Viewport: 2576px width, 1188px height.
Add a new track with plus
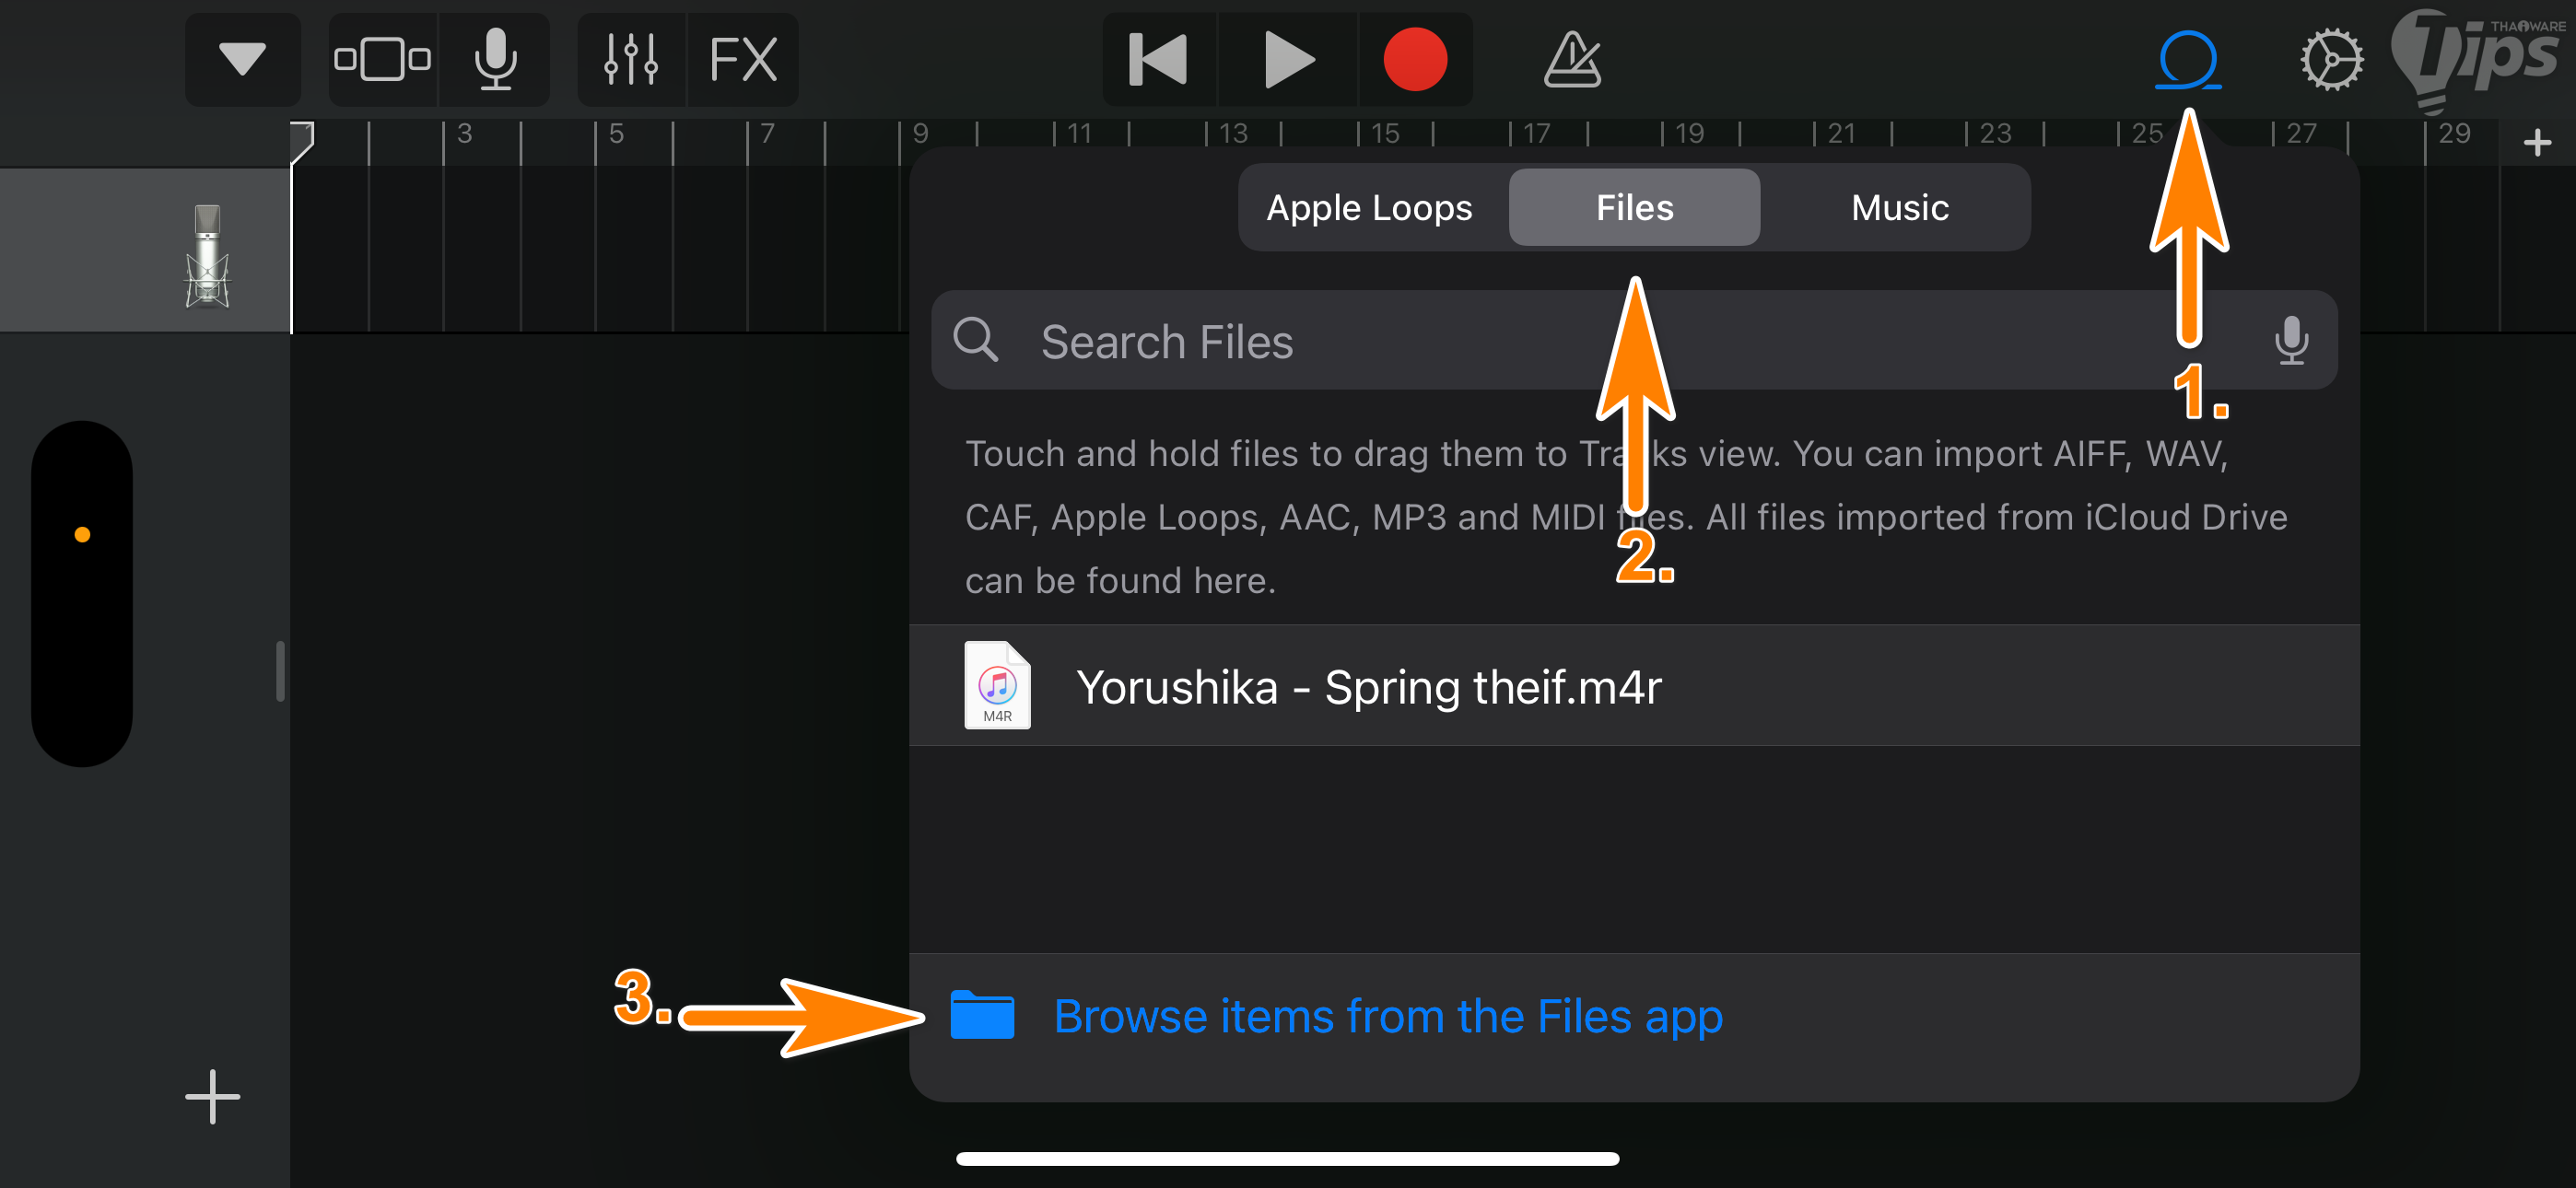[x=212, y=1097]
